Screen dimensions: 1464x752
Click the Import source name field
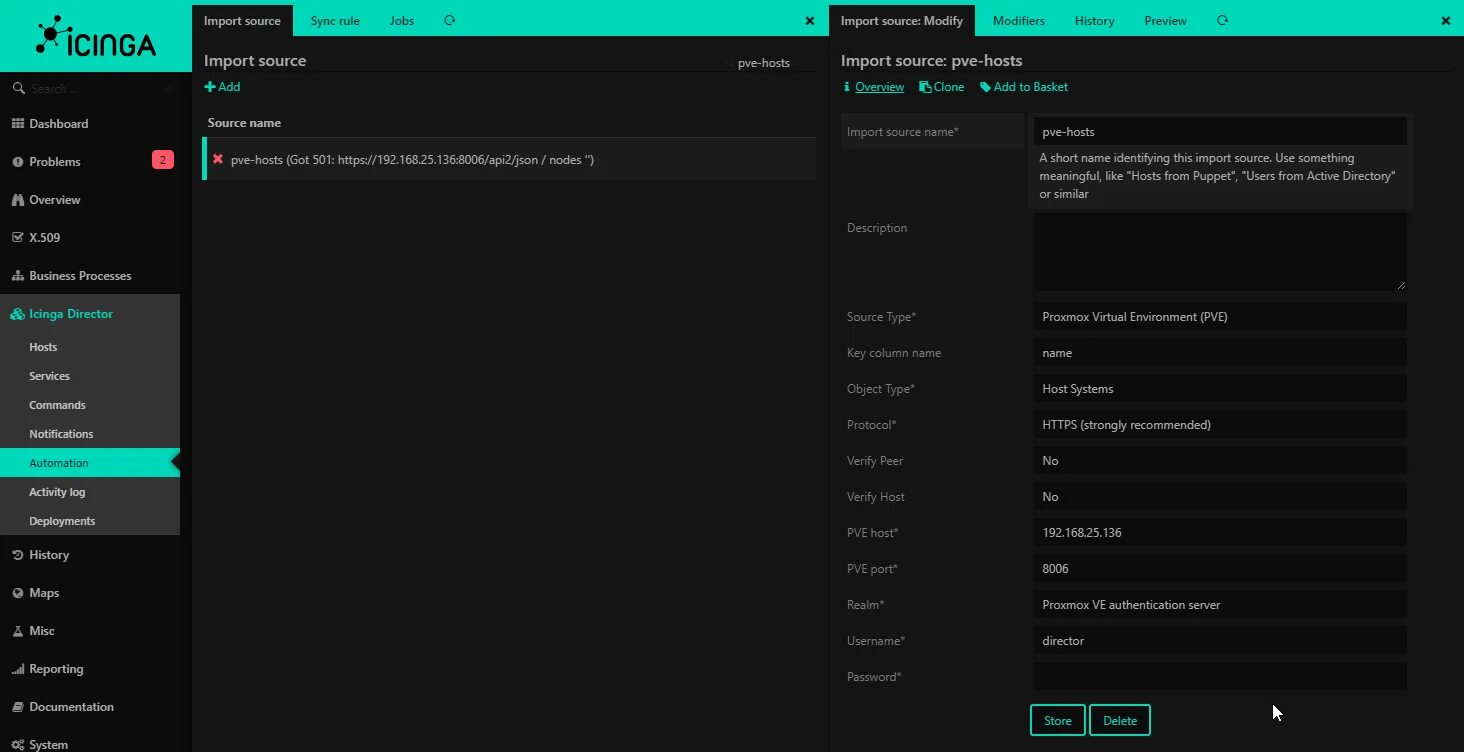tap(1220, 131)
